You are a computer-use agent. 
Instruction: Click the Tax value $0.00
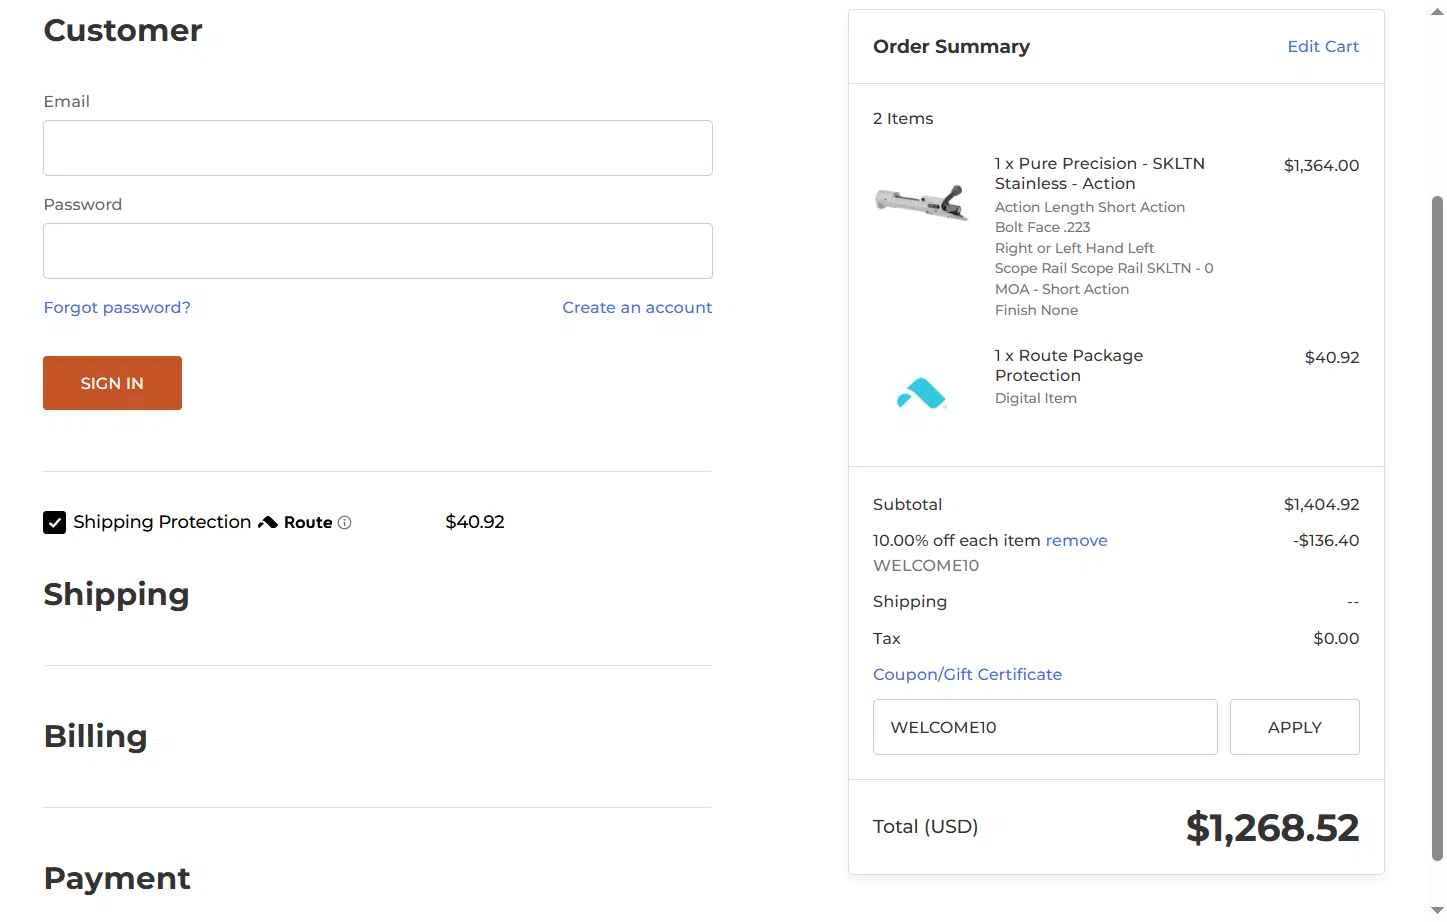tap(1336, 639)
